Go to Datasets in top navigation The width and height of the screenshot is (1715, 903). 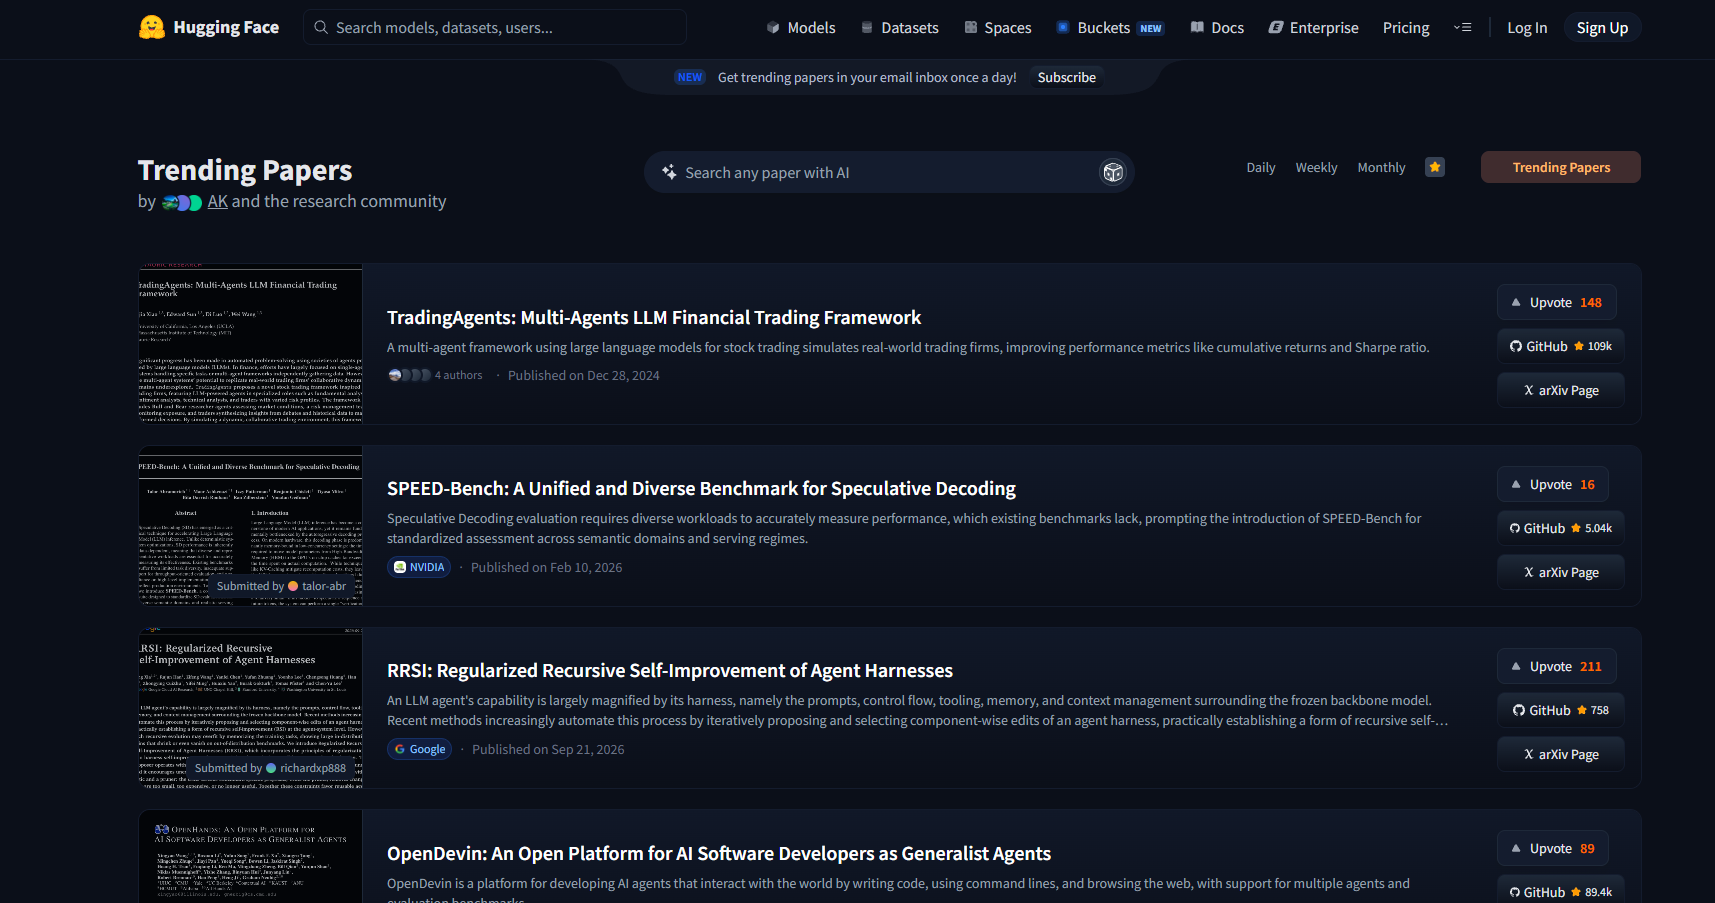click(x=899, y=28)
